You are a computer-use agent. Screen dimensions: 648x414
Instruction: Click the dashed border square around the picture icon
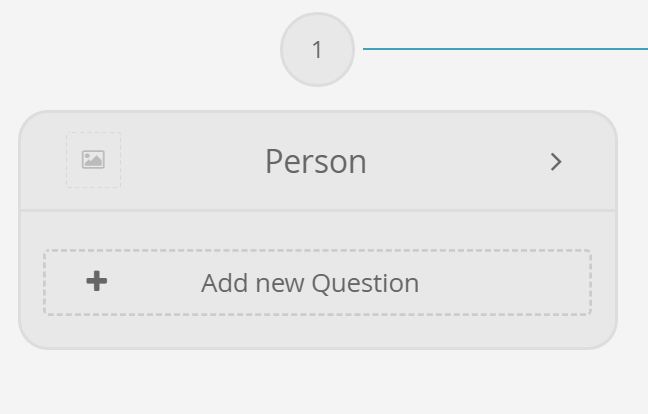[x=93, y=160]
